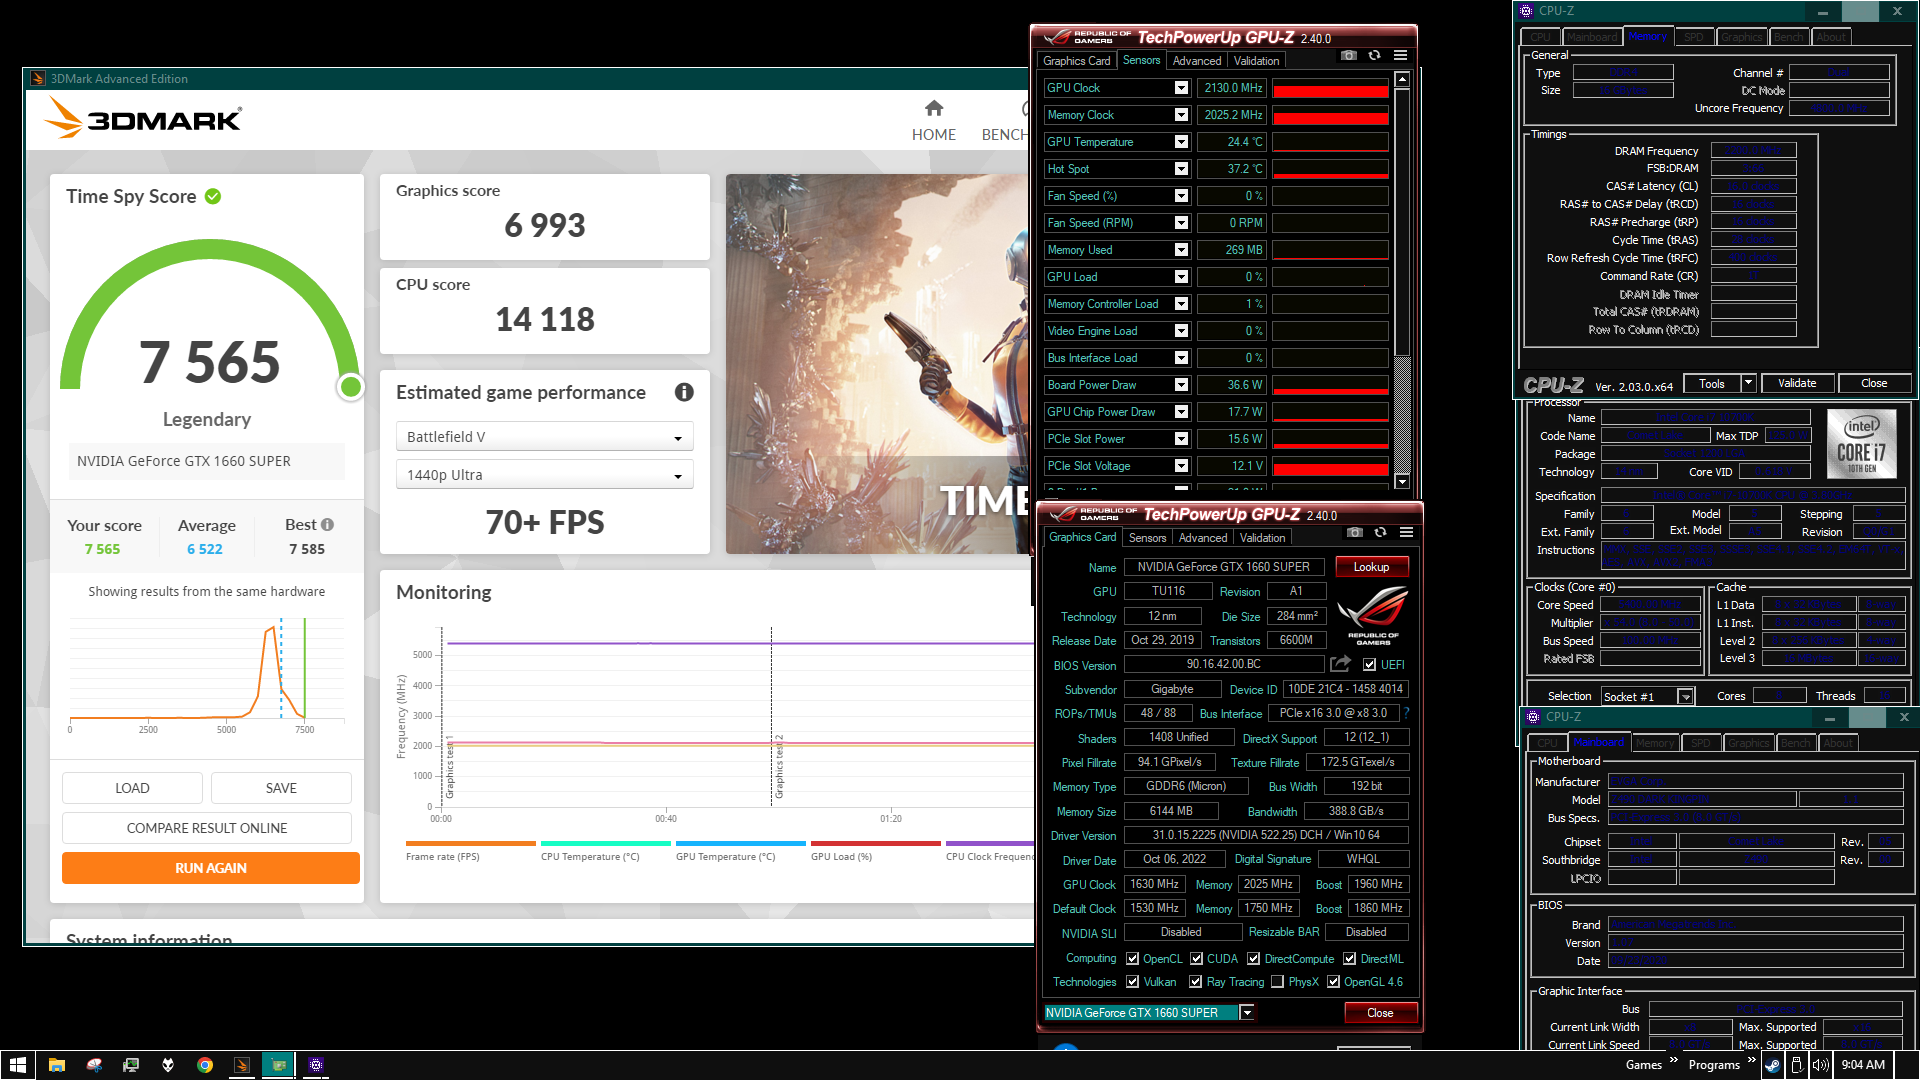Open the CPU-Z Tools dropdown arrow
Screen dimensions: 1920x1080
(1748, 383)
